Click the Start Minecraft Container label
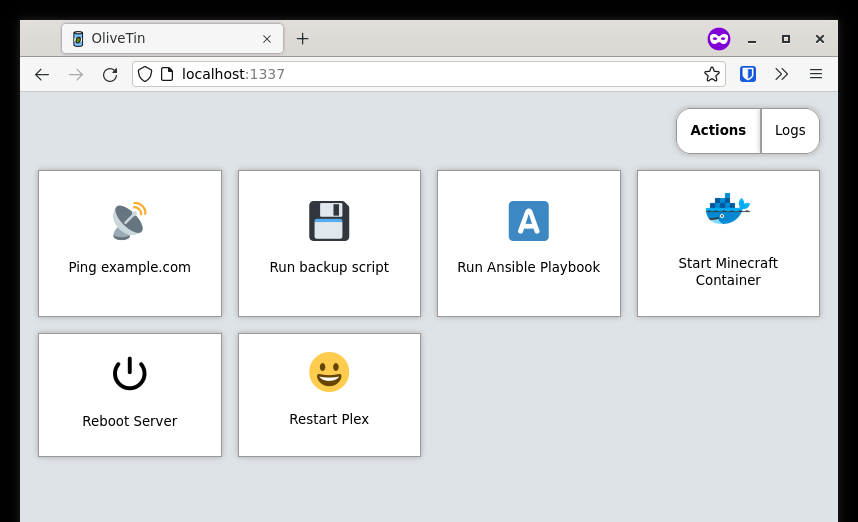This screenshot has width=858, height=522. (x=728, y=271)
